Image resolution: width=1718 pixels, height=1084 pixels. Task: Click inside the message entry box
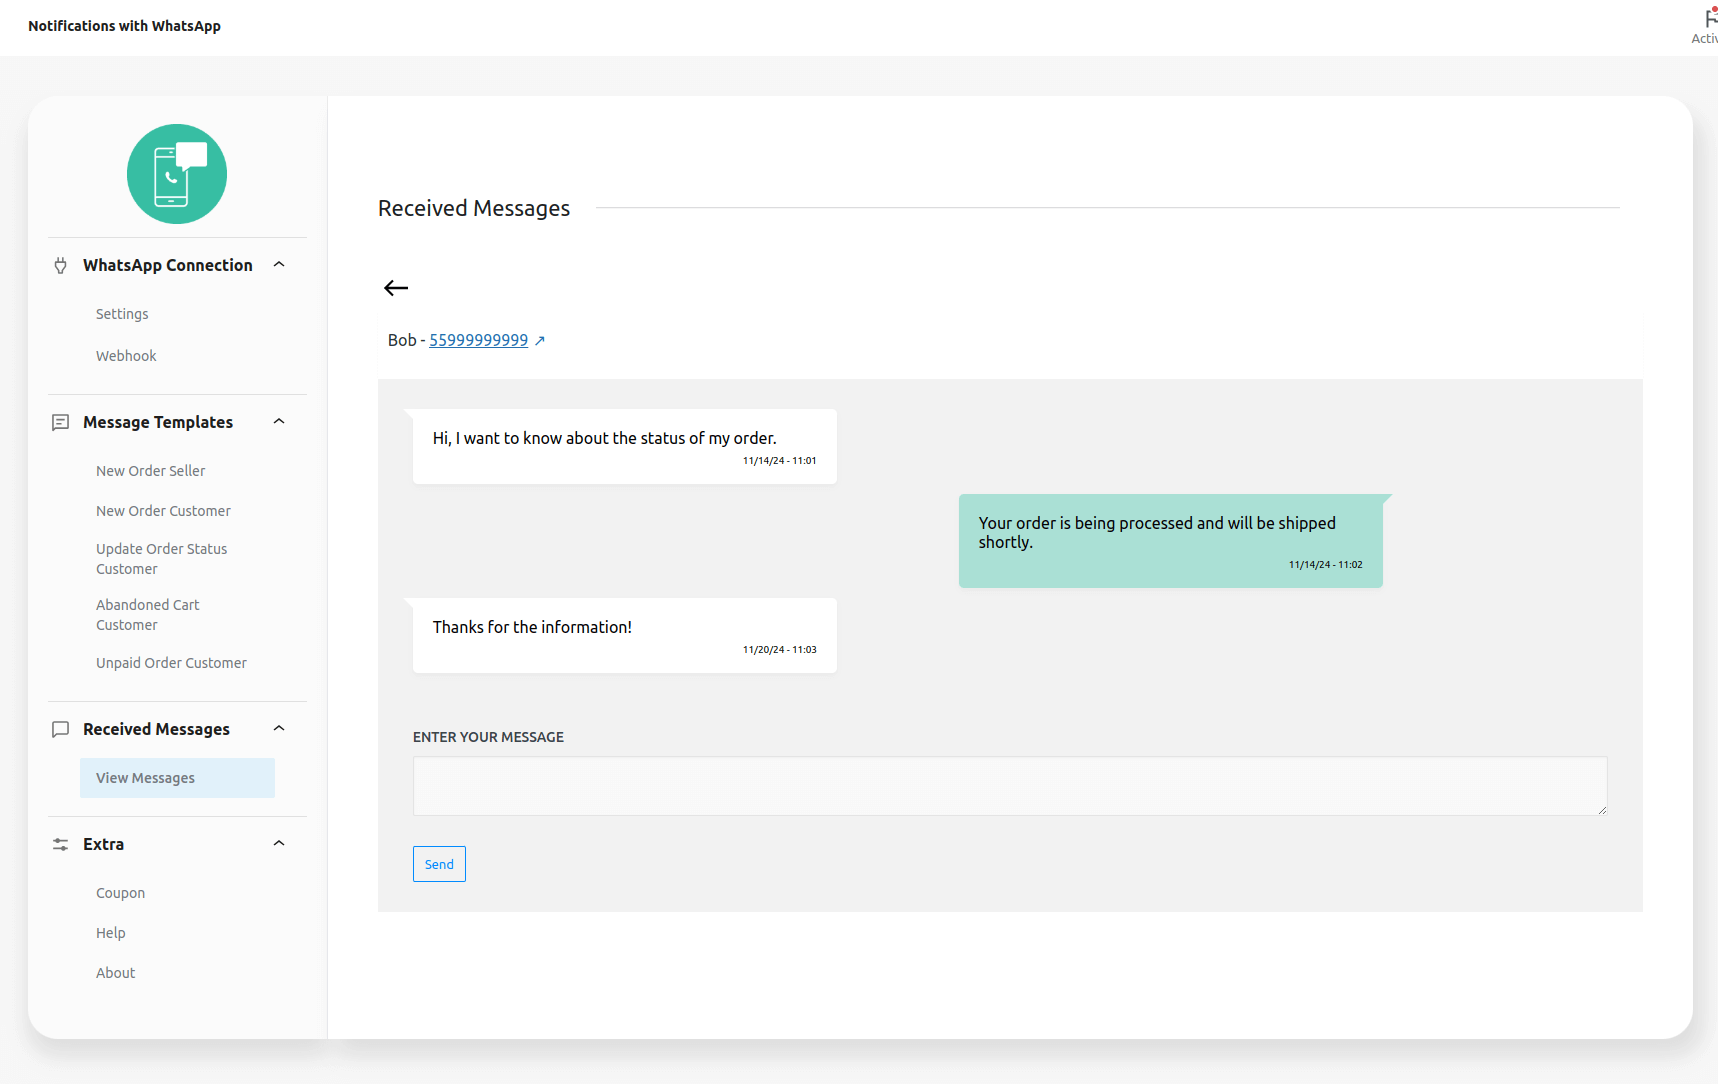click(x=1009, y=786)
